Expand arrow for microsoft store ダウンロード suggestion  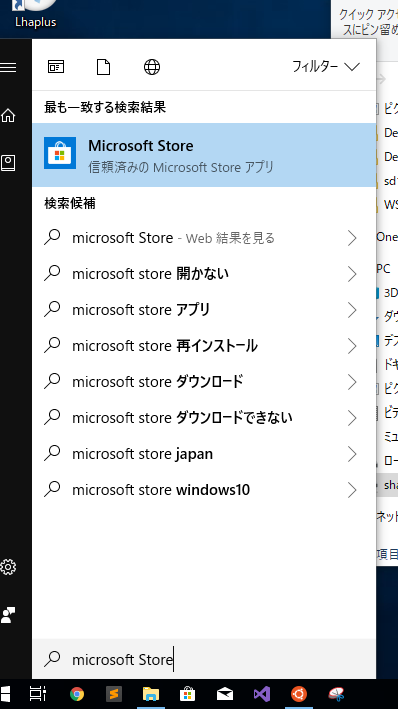pos(352,382)
